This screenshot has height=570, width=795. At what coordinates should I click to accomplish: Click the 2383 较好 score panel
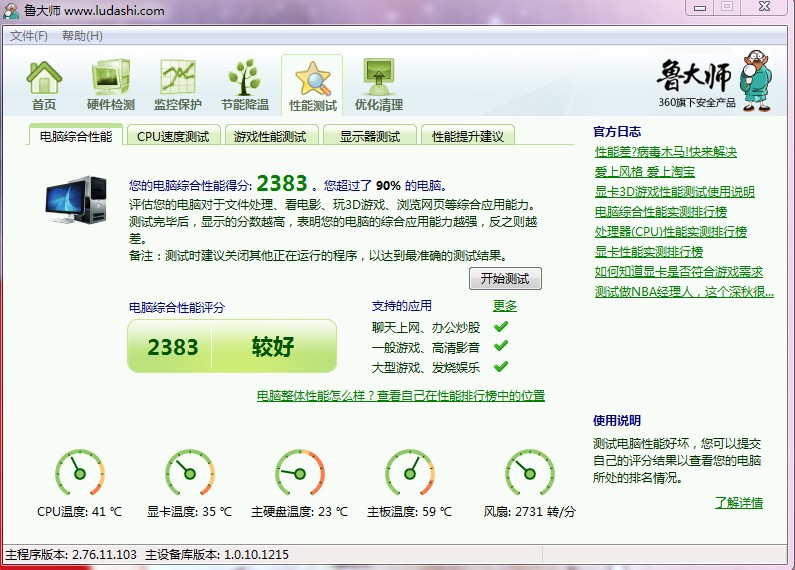click(x=232, y=346)
